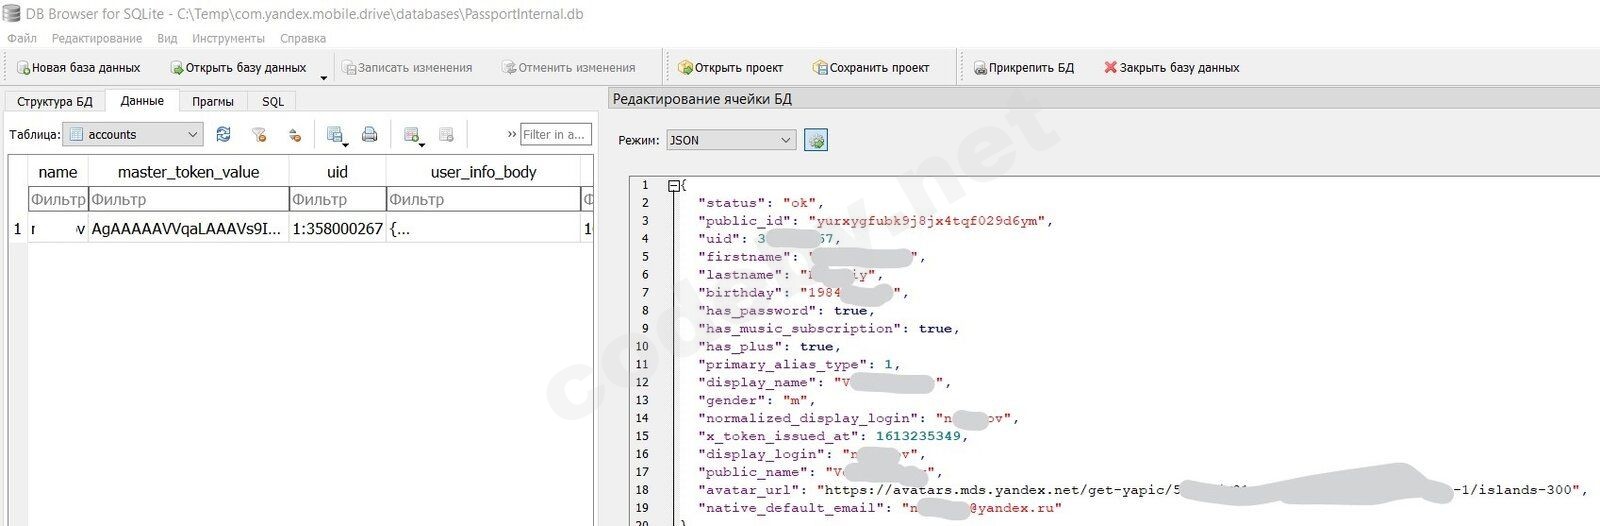Click the filter field under master_token_value
This screenshot has width=1600, height=526.
click(x=189, y=200)
